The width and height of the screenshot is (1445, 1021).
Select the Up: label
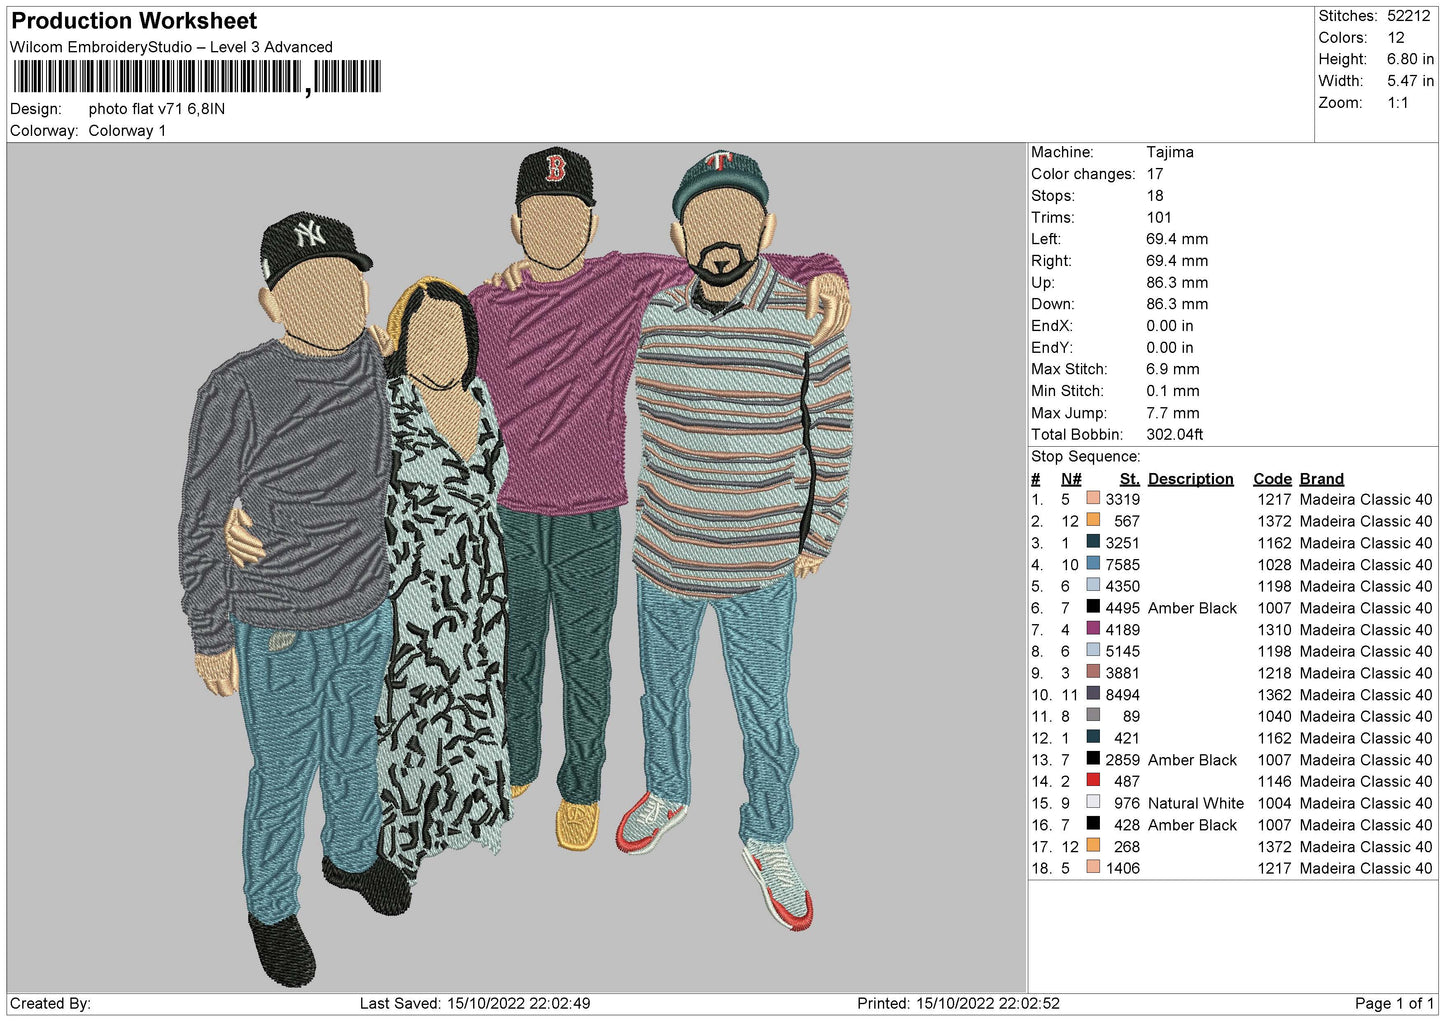click(x=1043, y=283)
